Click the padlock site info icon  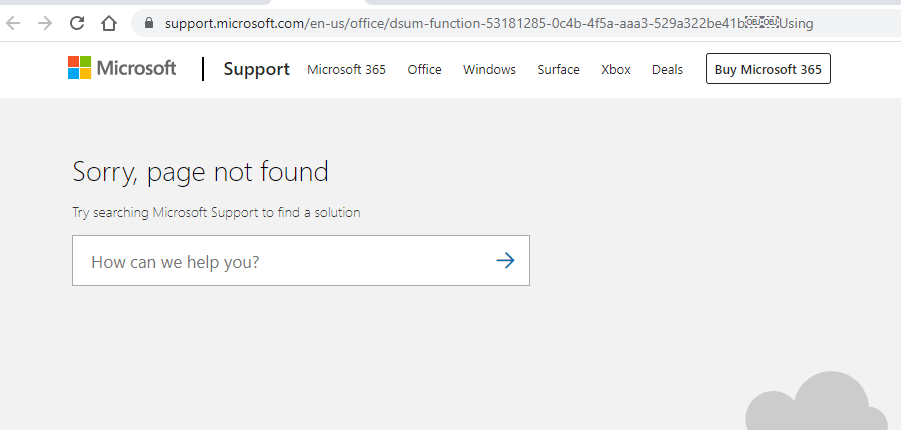pyautogui.click(x=149, y=23)
